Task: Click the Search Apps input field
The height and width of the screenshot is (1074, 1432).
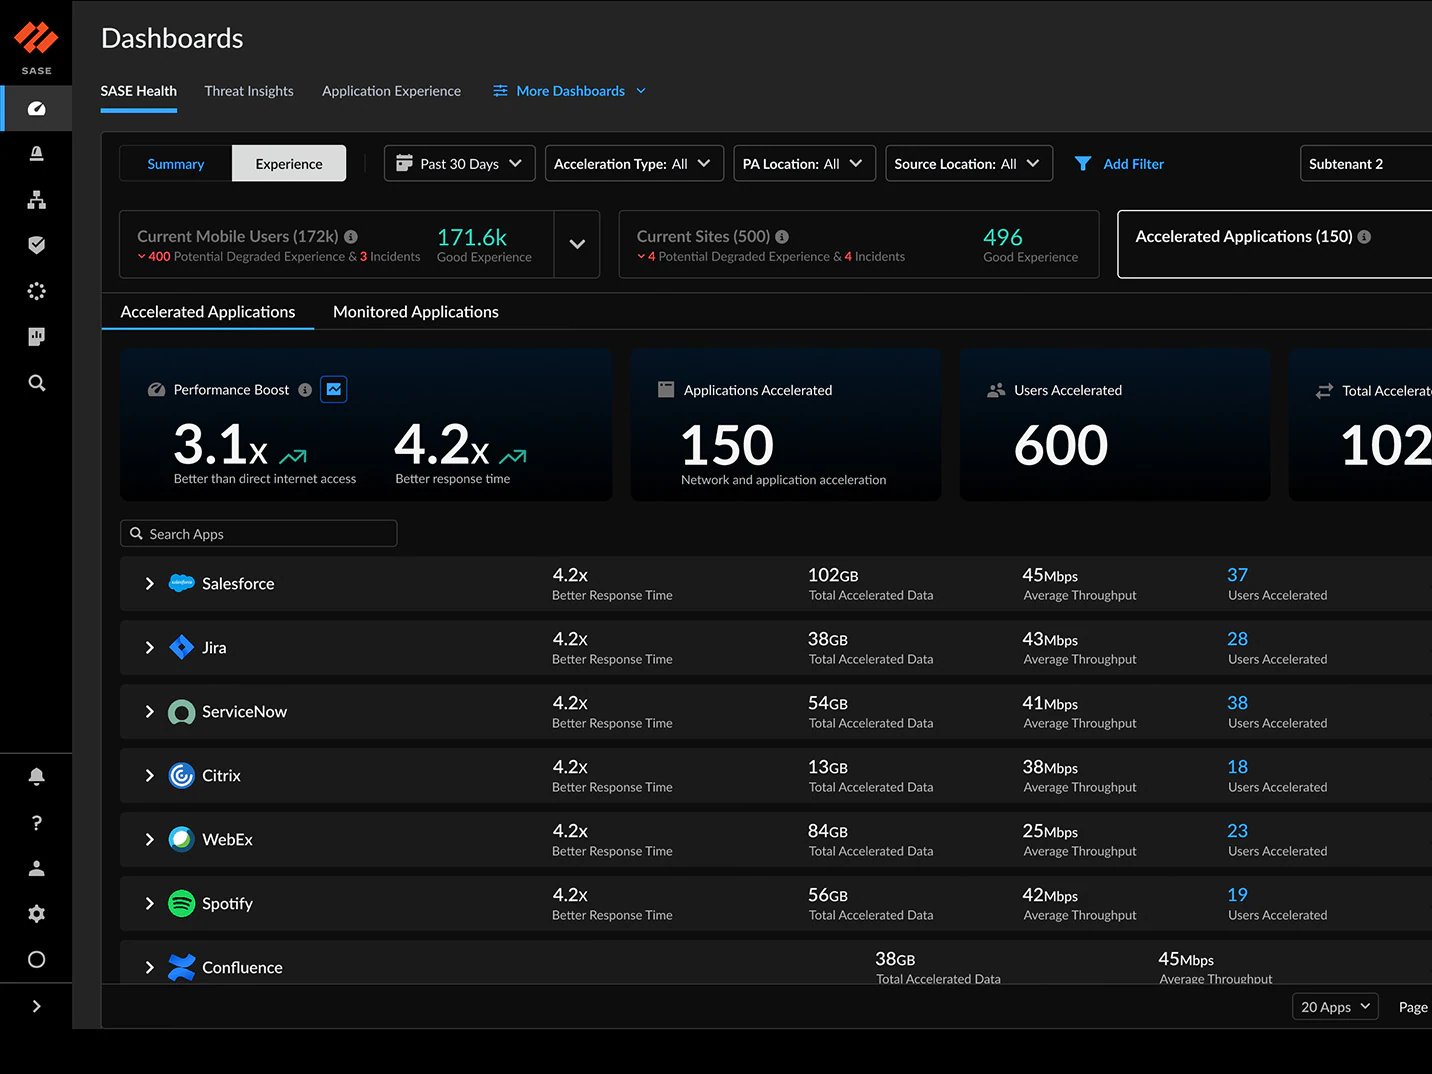Action: (259, 534)
